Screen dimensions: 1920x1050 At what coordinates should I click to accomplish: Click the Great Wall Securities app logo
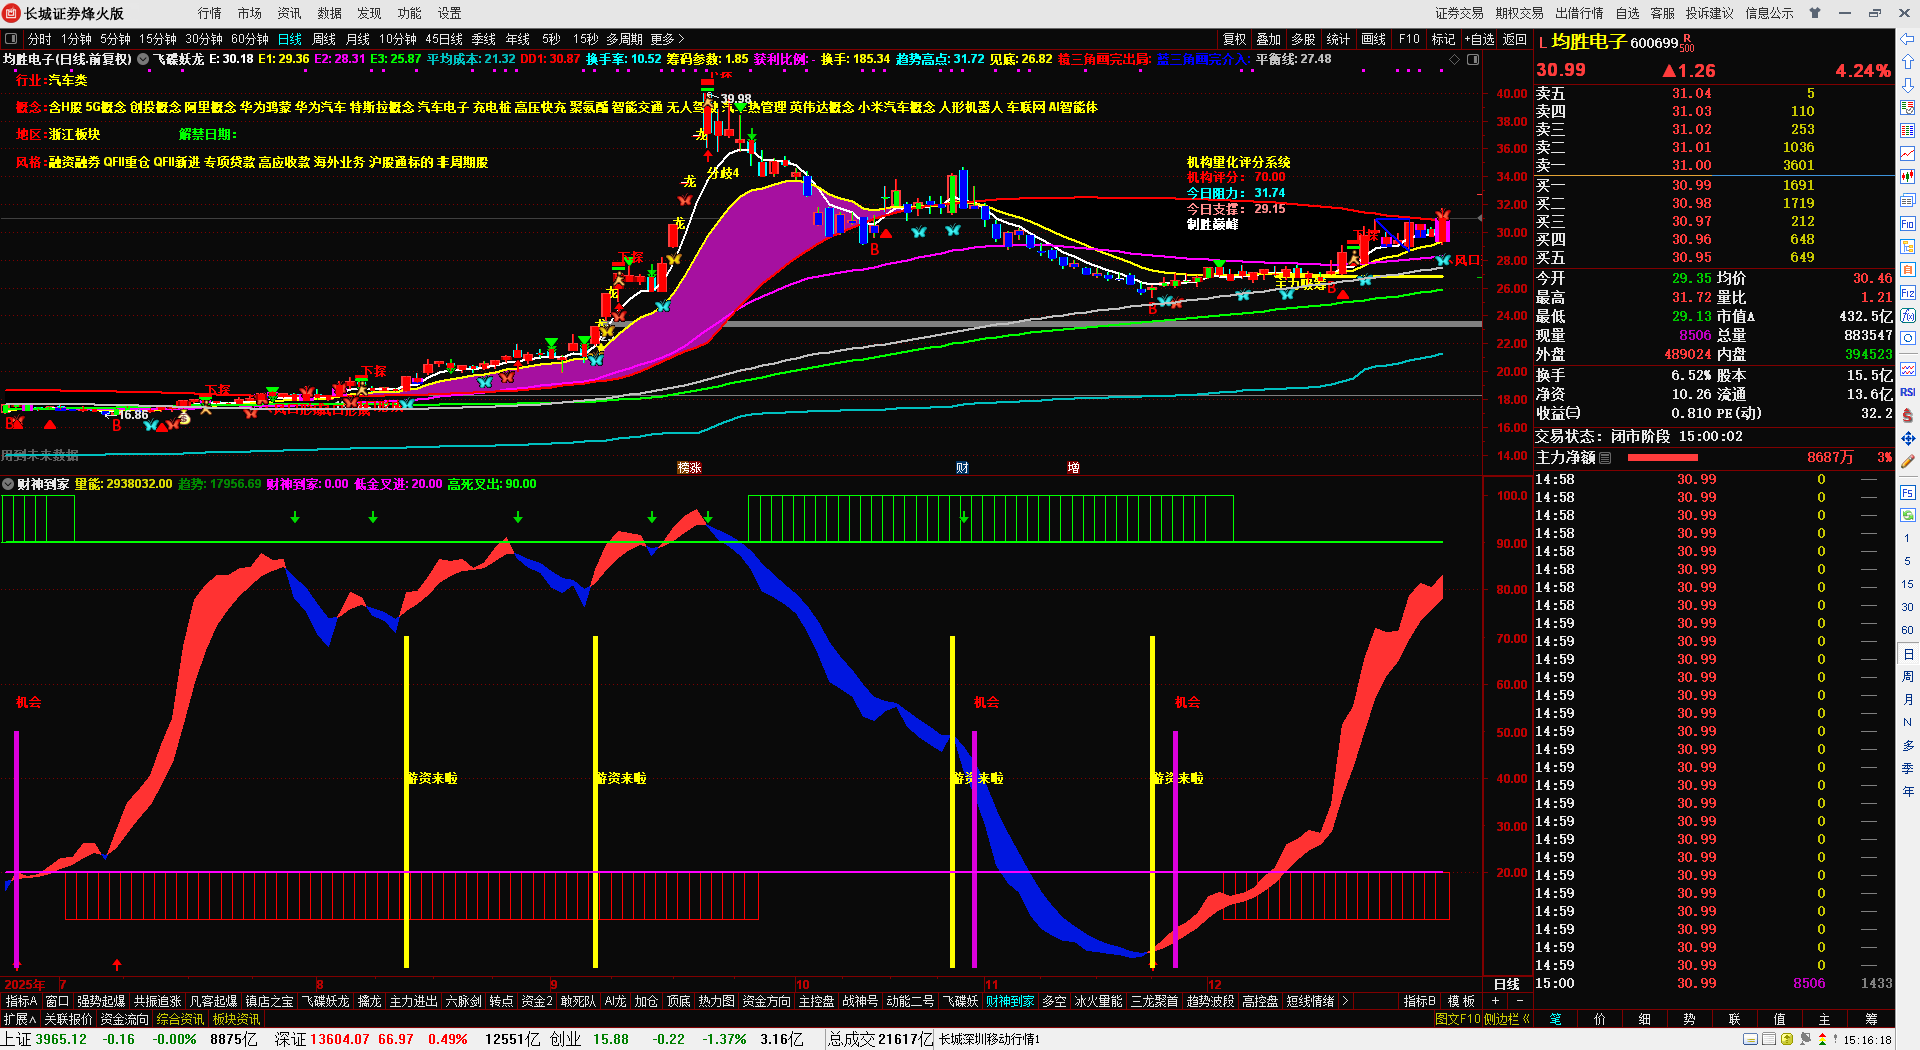point(11,13)
